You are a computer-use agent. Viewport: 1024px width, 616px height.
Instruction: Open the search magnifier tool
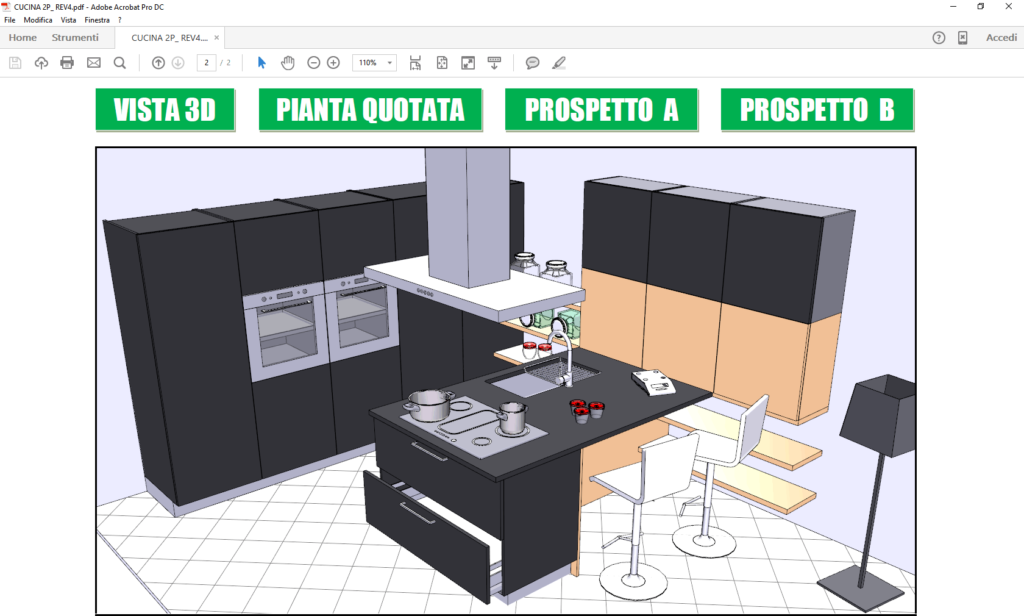(120, 63)
